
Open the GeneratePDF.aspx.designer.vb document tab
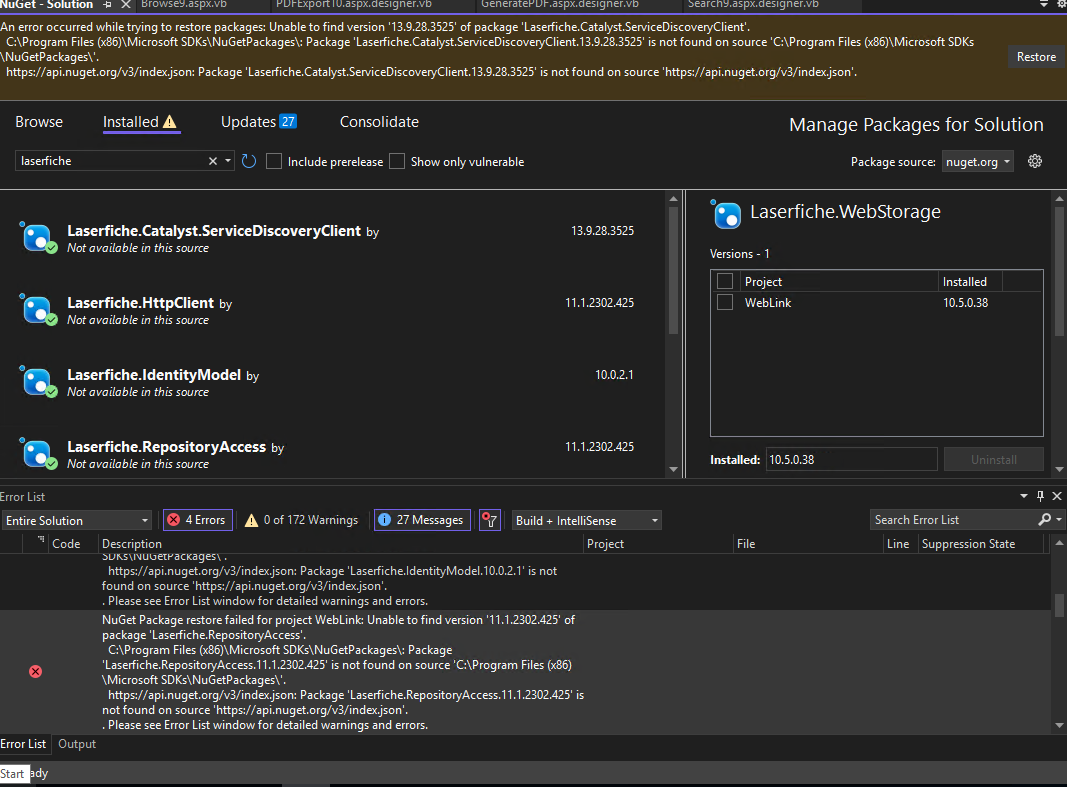click(560, 5)
